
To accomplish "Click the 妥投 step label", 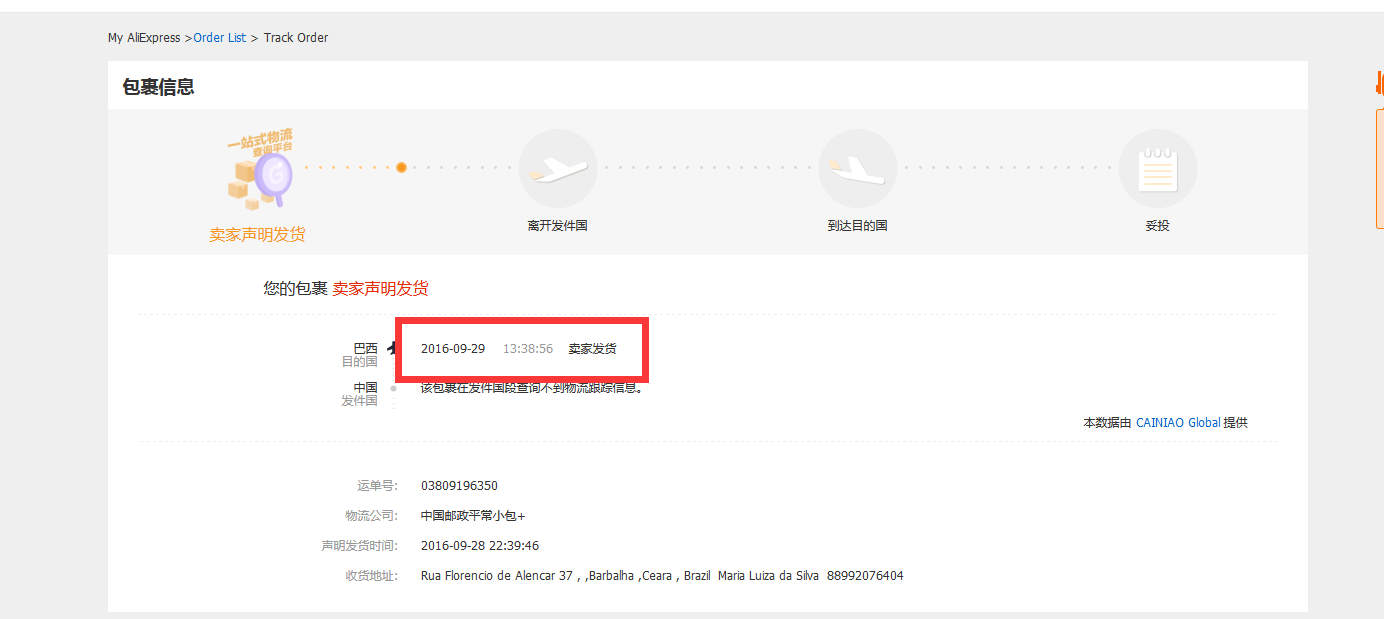I will [1157, 226].
